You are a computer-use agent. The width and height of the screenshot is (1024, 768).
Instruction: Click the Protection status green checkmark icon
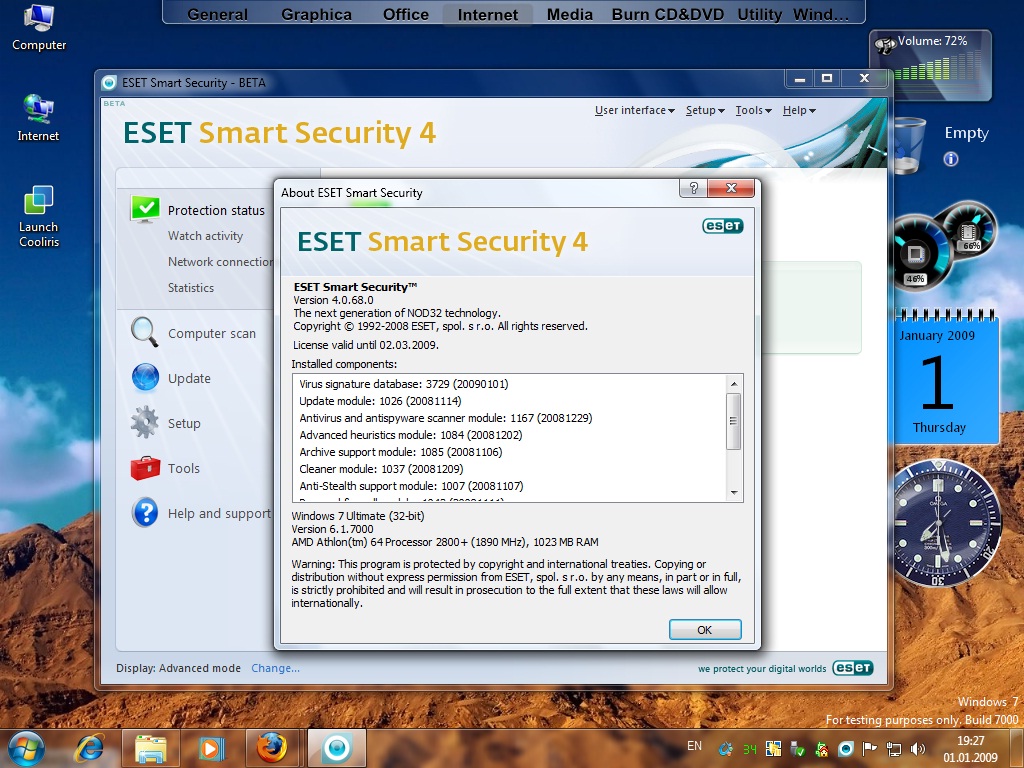pyautogui.click(x=145, y=209)
